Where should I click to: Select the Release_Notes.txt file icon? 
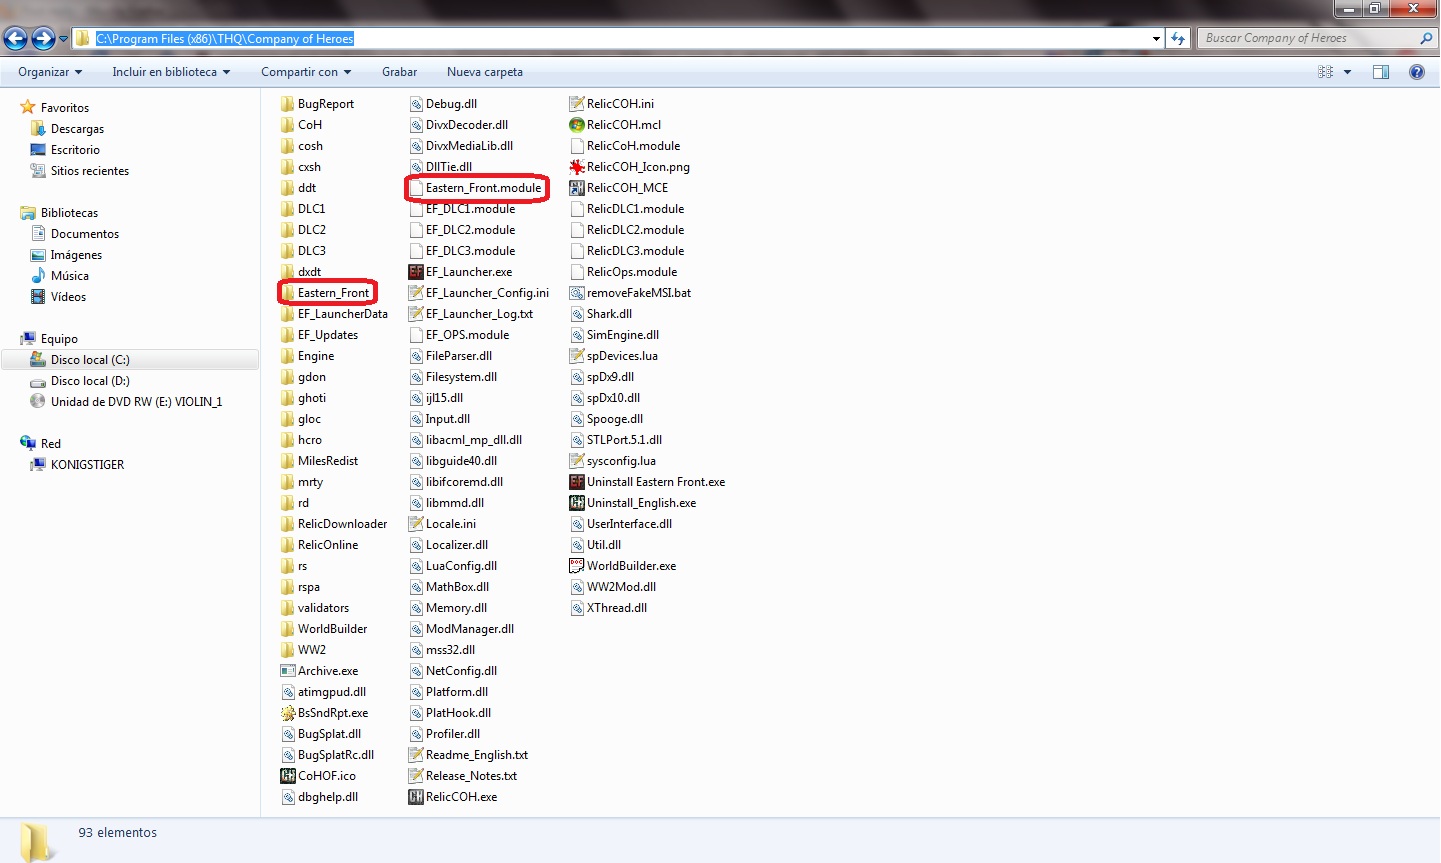416,776
